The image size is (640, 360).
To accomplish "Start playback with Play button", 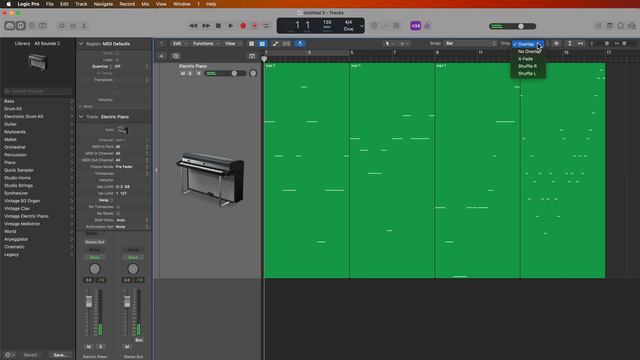I will click(231, 26).
